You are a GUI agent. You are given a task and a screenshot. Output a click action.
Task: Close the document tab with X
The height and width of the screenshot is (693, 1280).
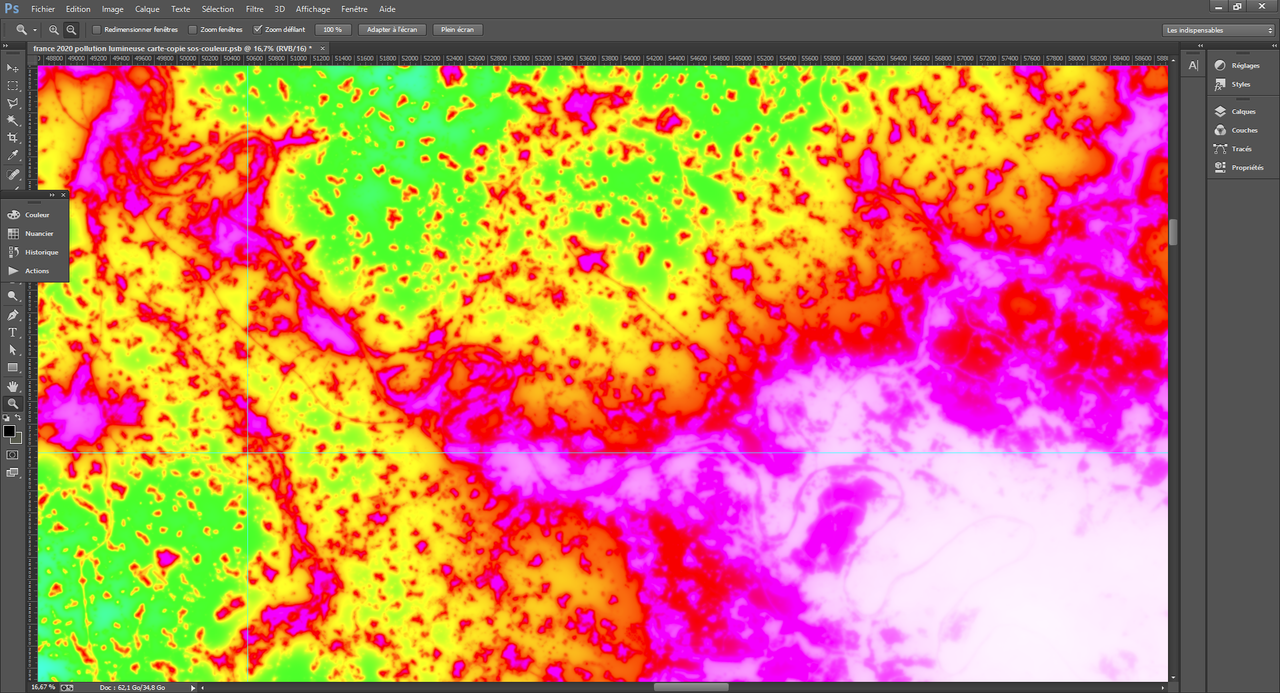click(322, 48)
